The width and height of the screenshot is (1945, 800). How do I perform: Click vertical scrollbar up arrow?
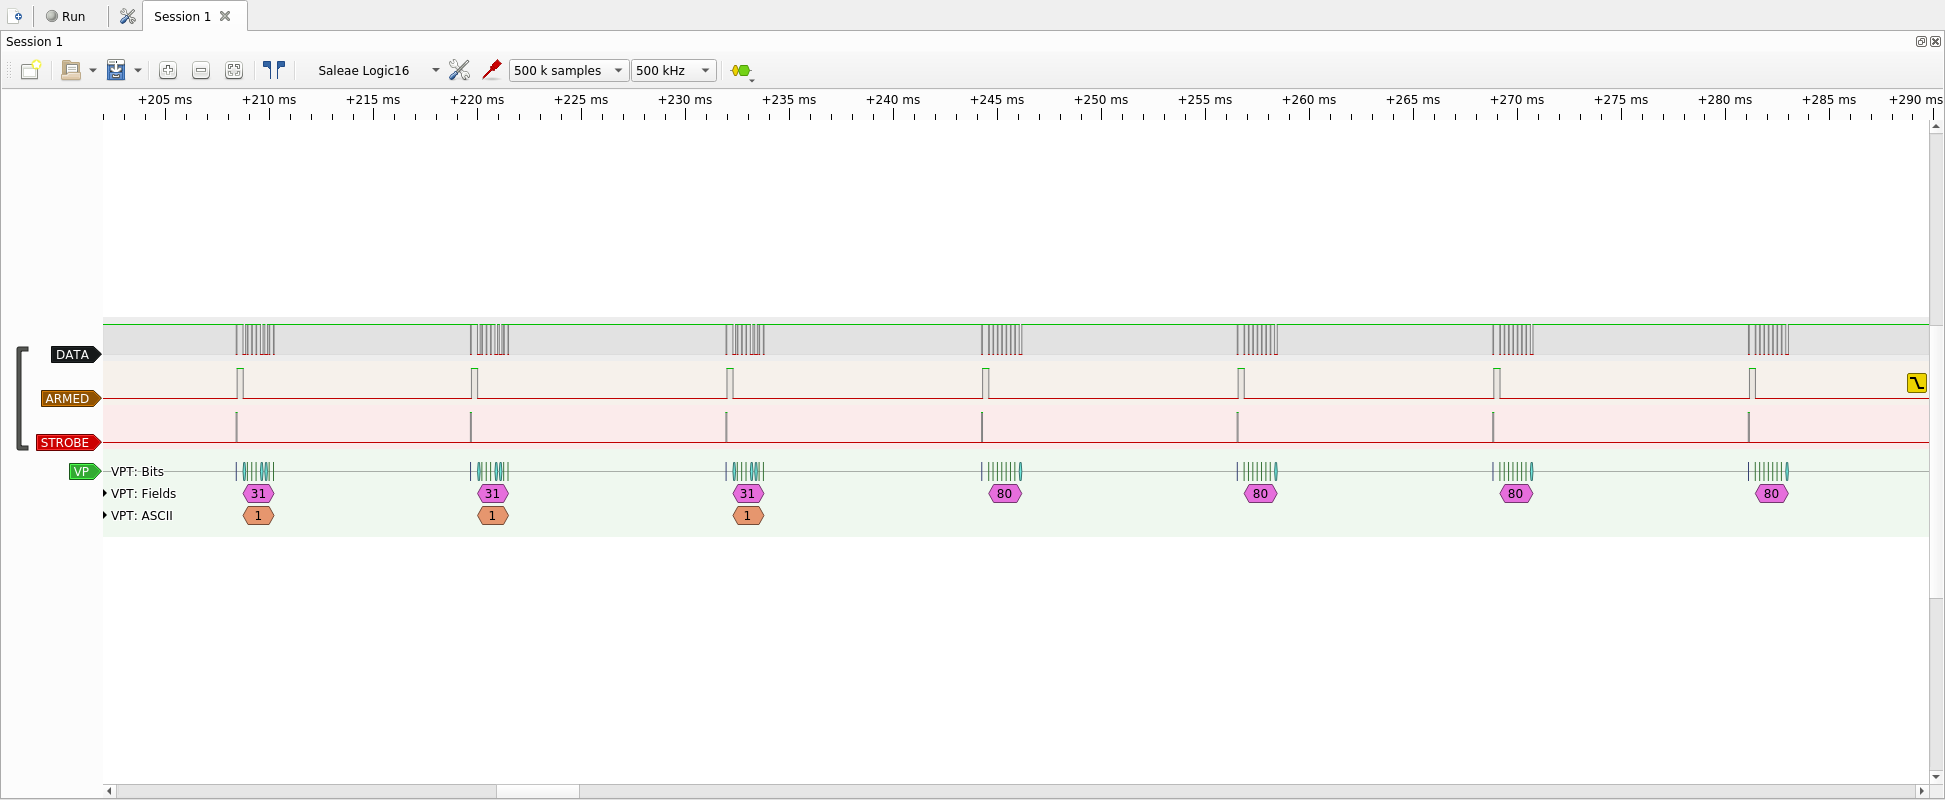pos(1936,126)
